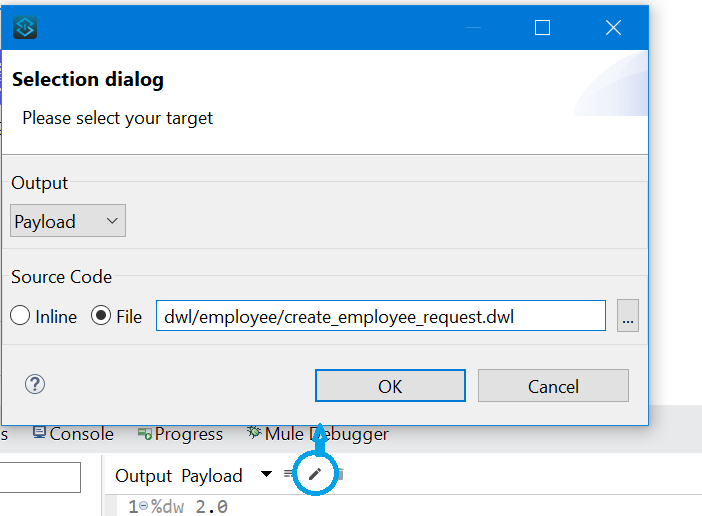Open the help question mark icon
This screenshot has width=702, height=516.
(34, 384)
